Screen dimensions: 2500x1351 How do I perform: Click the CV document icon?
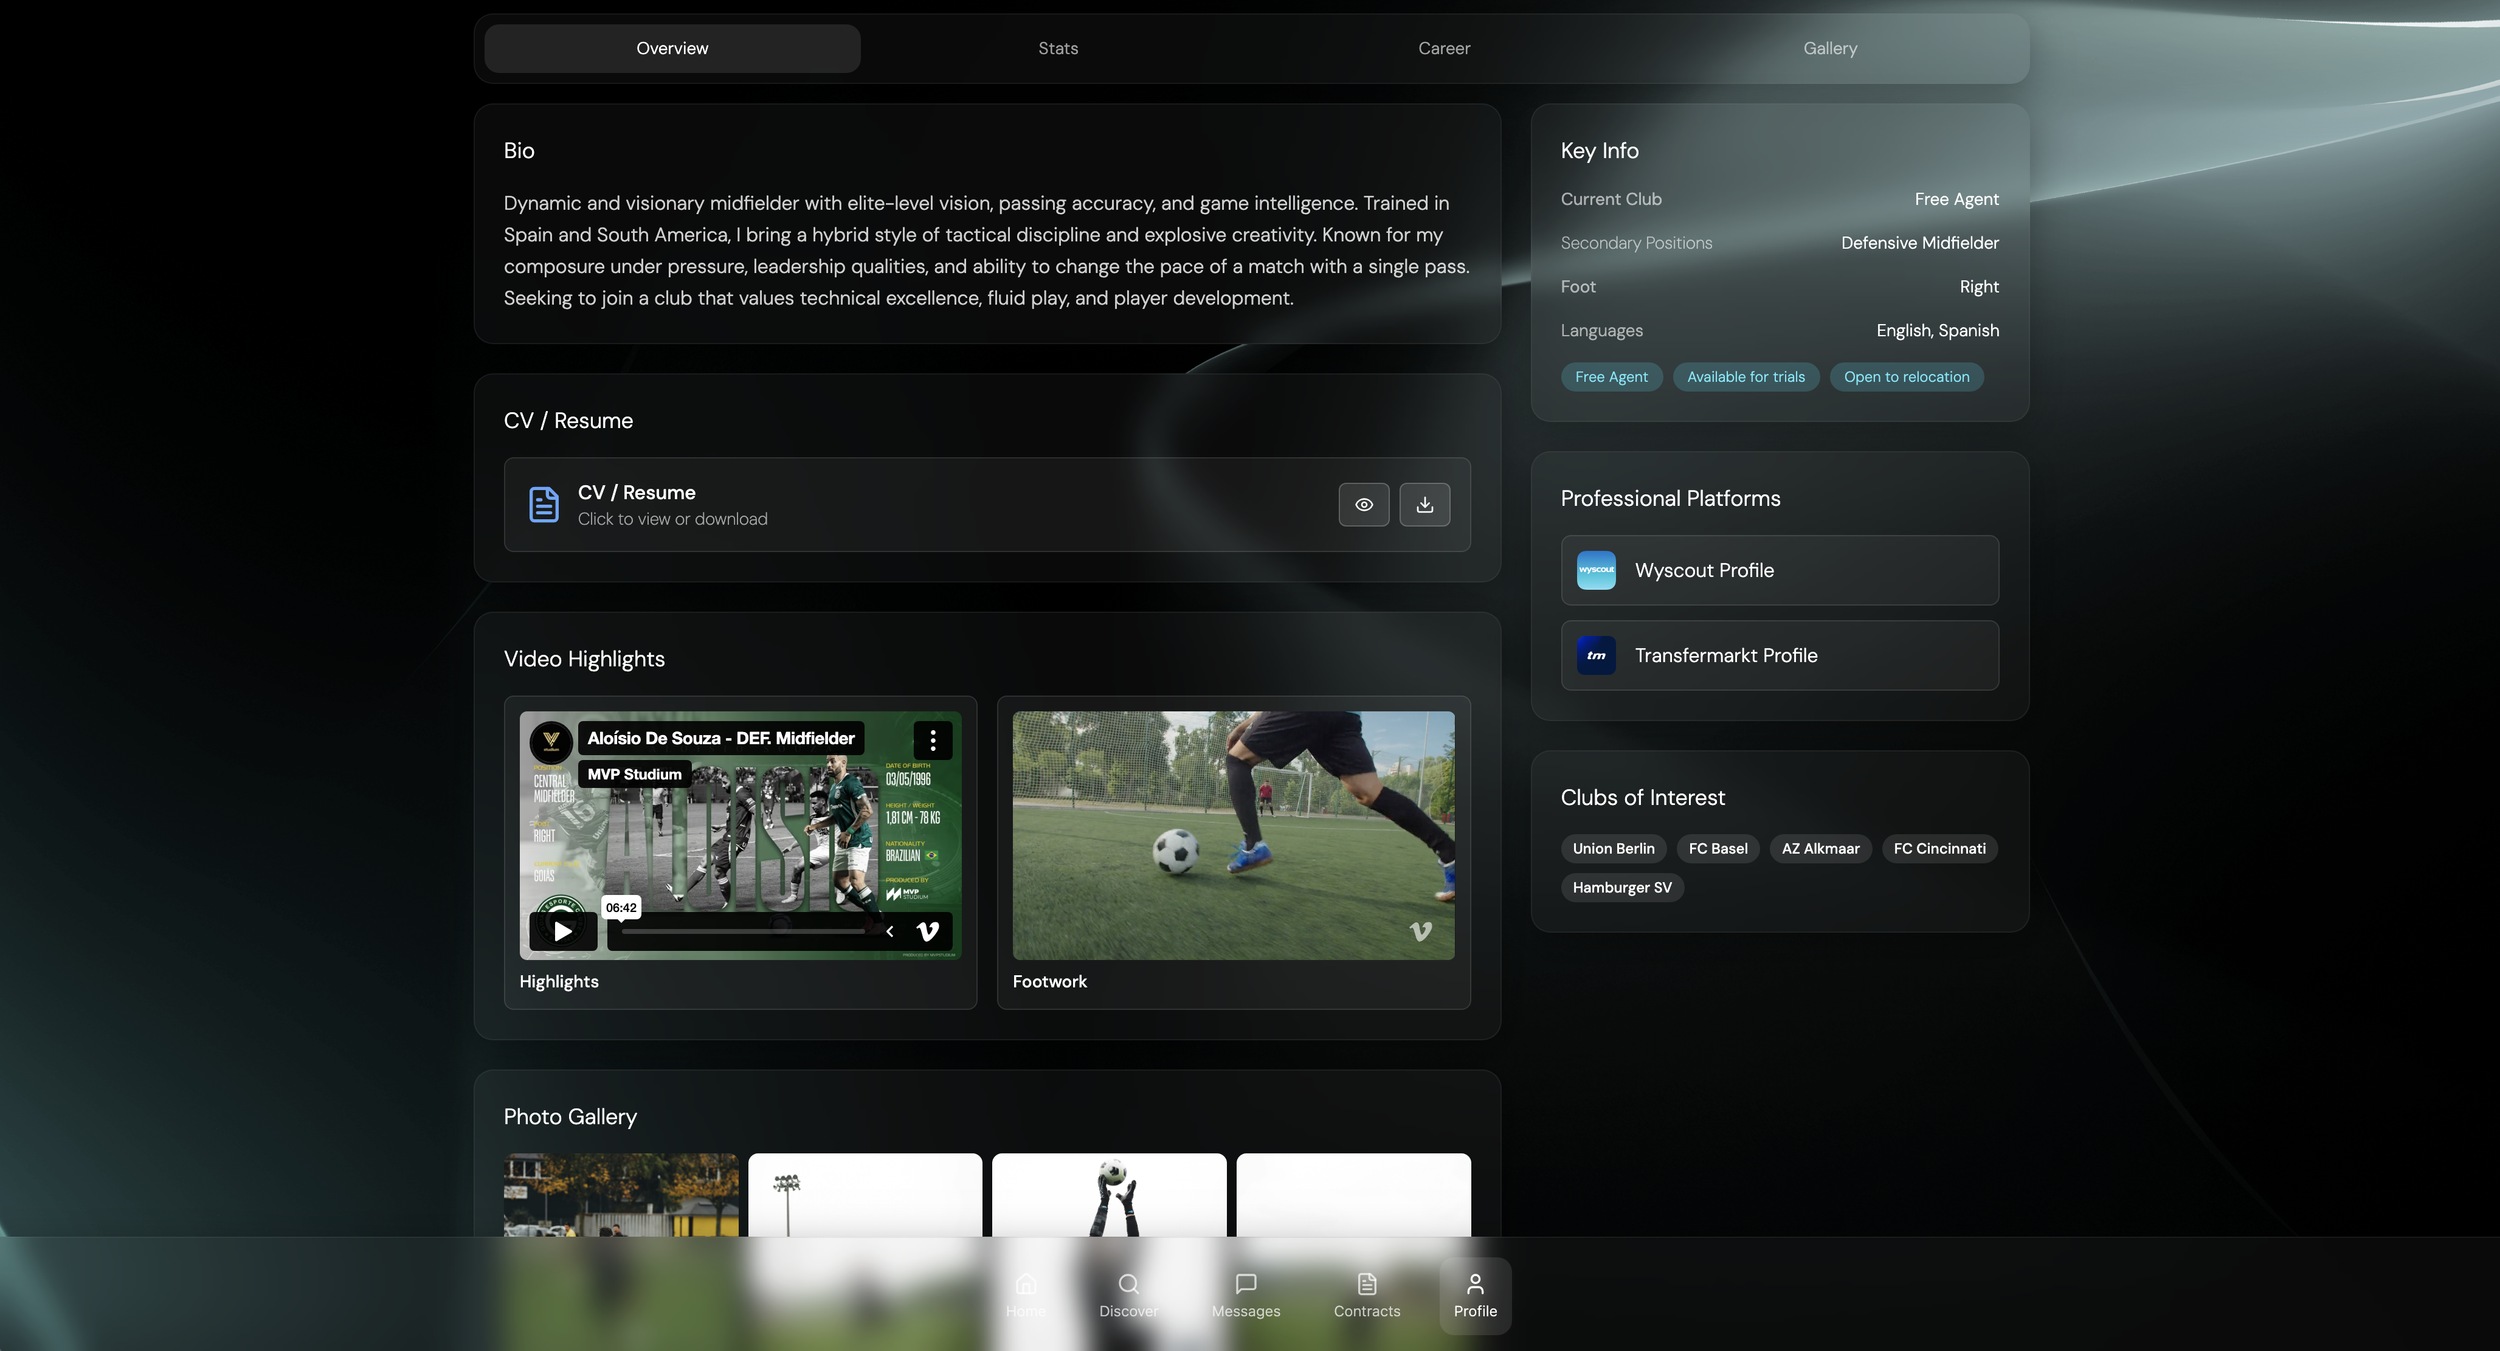(x=543, y=505)
